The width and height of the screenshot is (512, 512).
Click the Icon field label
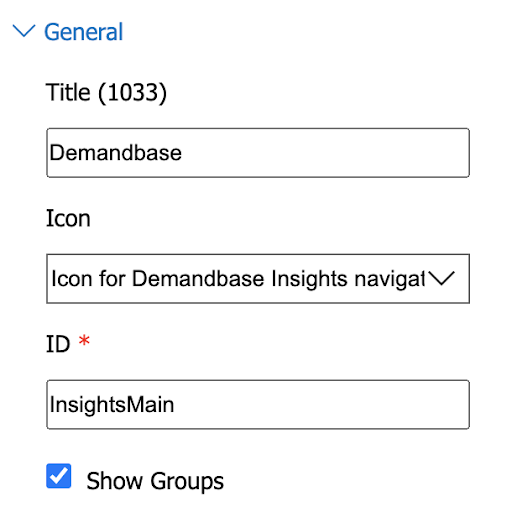tap(68, 218)
